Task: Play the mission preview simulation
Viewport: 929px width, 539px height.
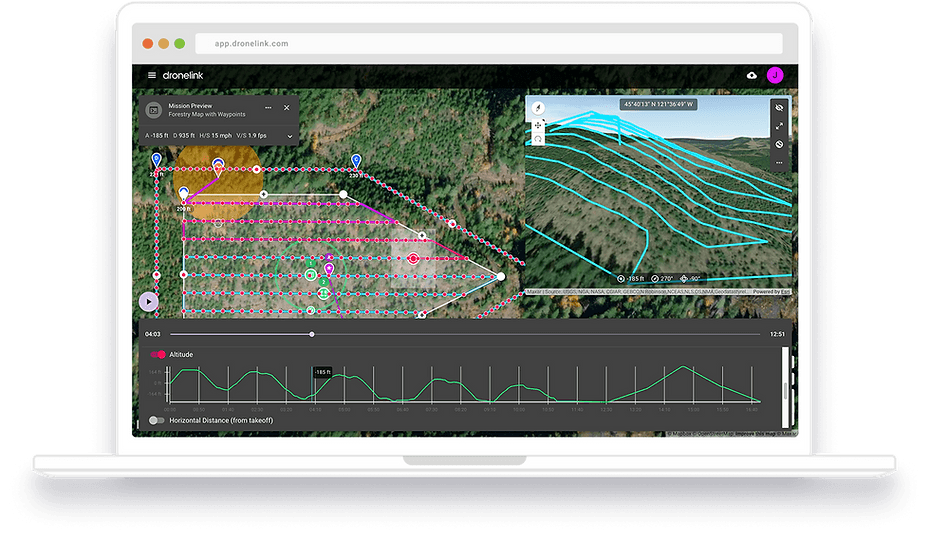Action: pyautogui.click(x=148, y=300)
